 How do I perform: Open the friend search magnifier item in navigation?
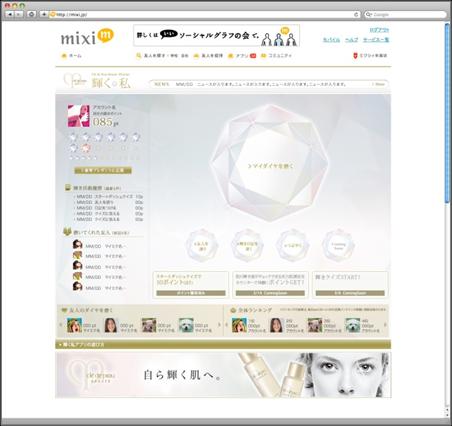[162, 56]
